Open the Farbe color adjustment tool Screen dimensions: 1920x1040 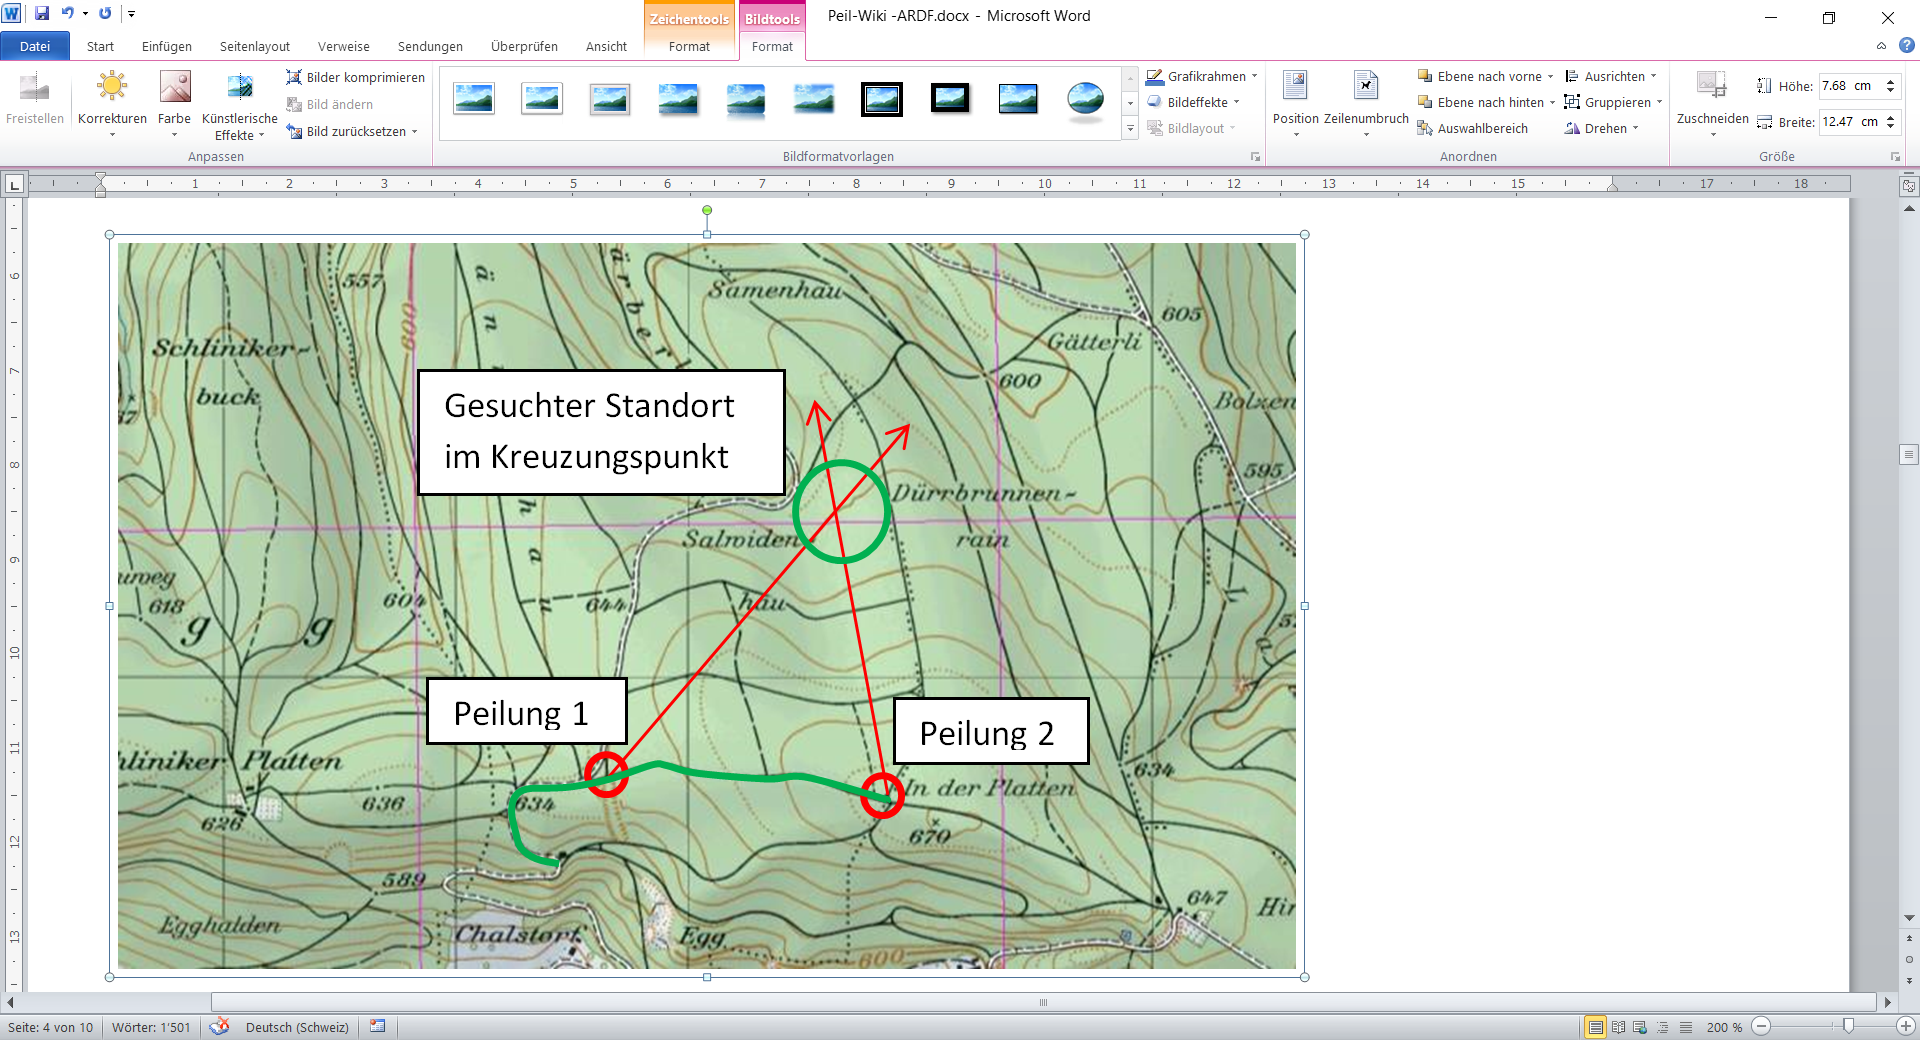coord(174,100)
